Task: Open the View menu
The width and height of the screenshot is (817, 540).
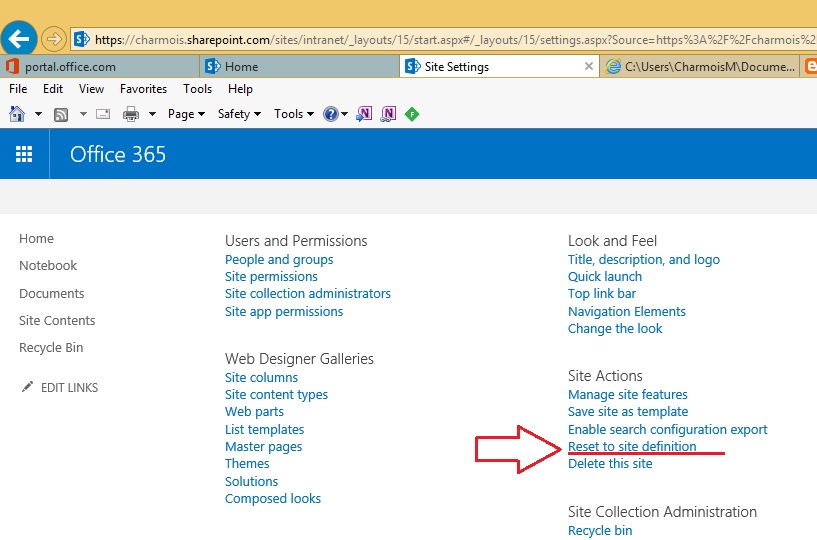Action: click(x=91, y=89)
